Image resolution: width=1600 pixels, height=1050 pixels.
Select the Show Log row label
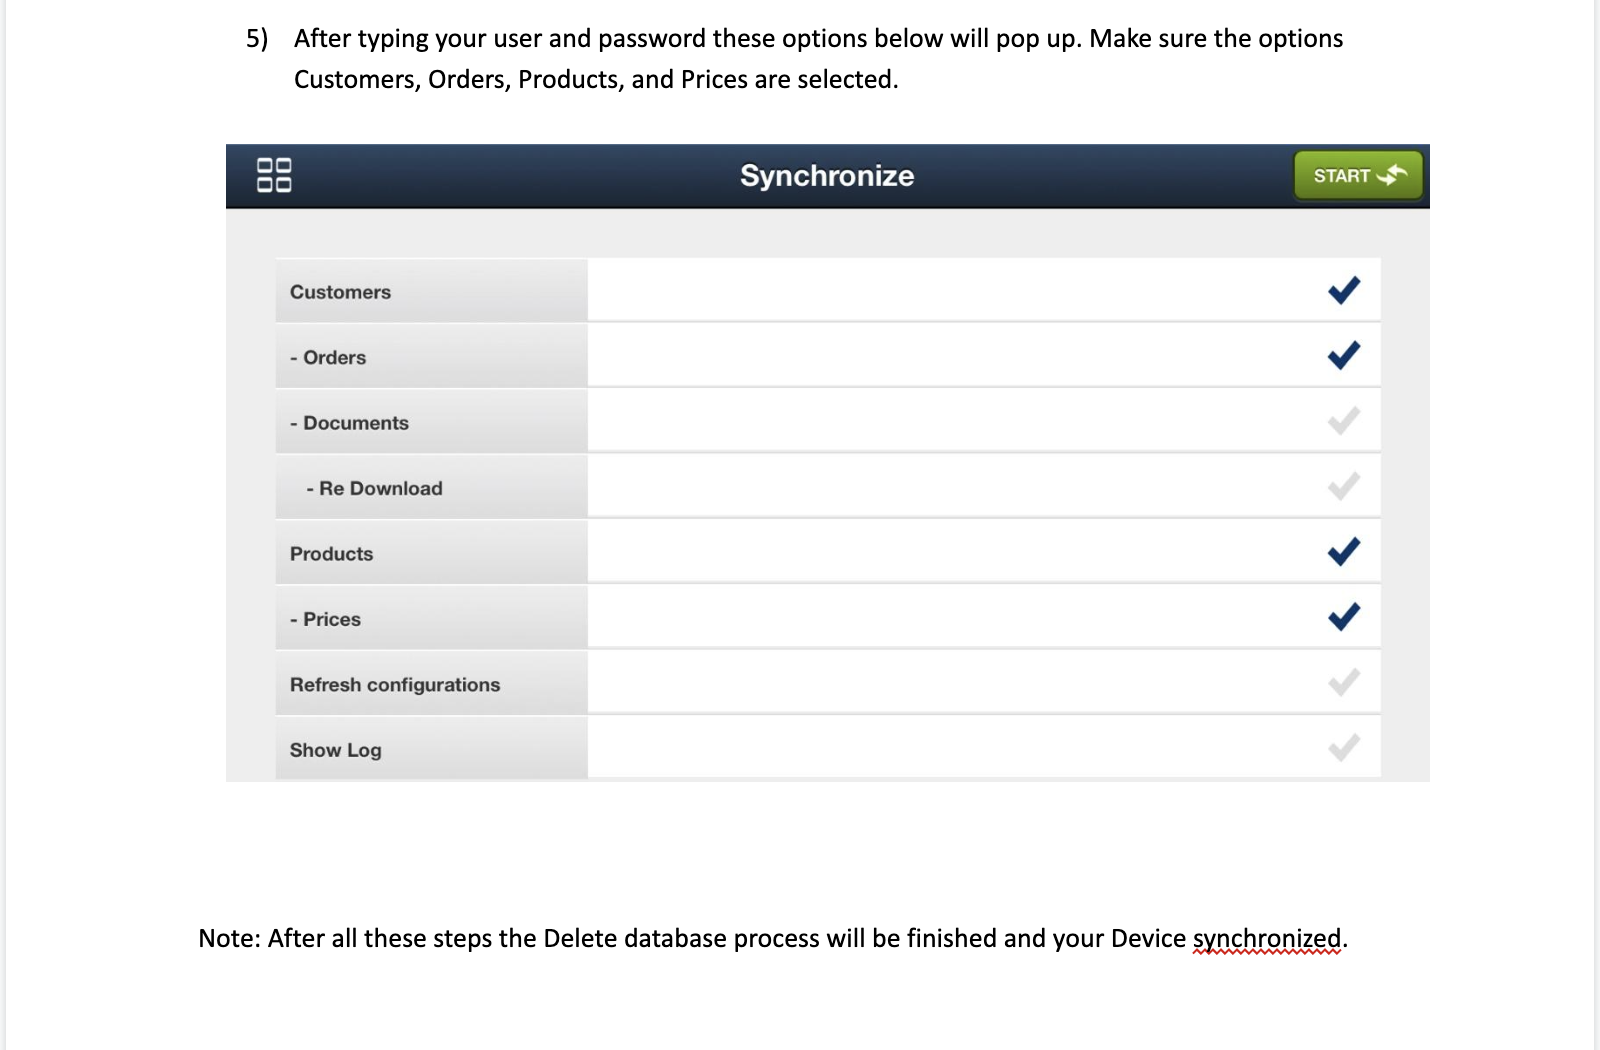click(x=335, y=751)
